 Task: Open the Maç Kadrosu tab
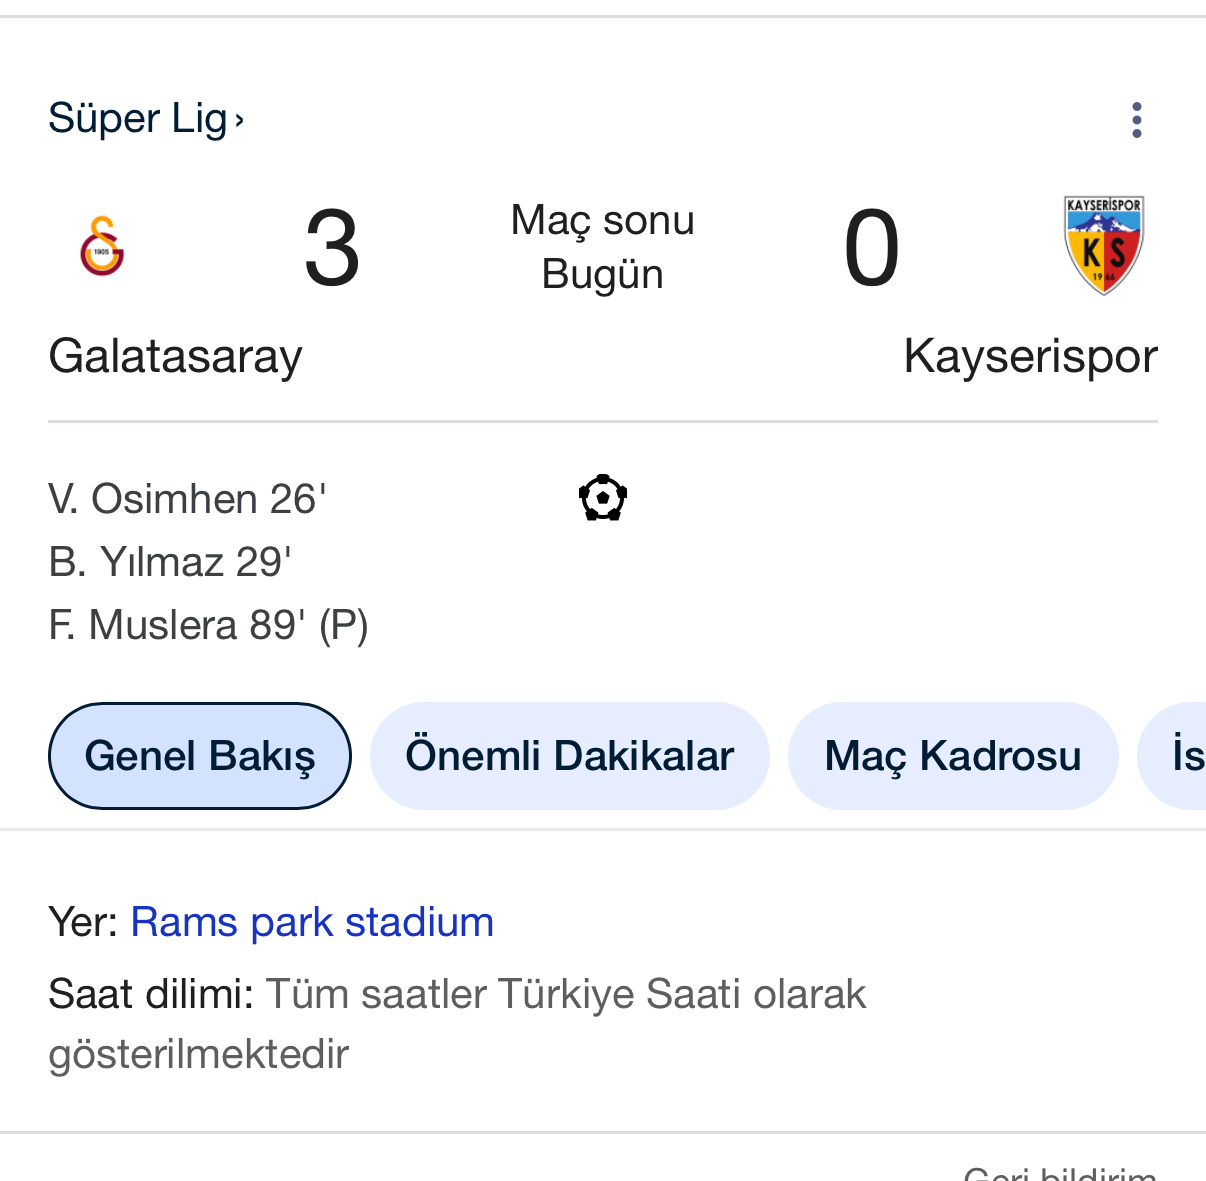point(953,756)
